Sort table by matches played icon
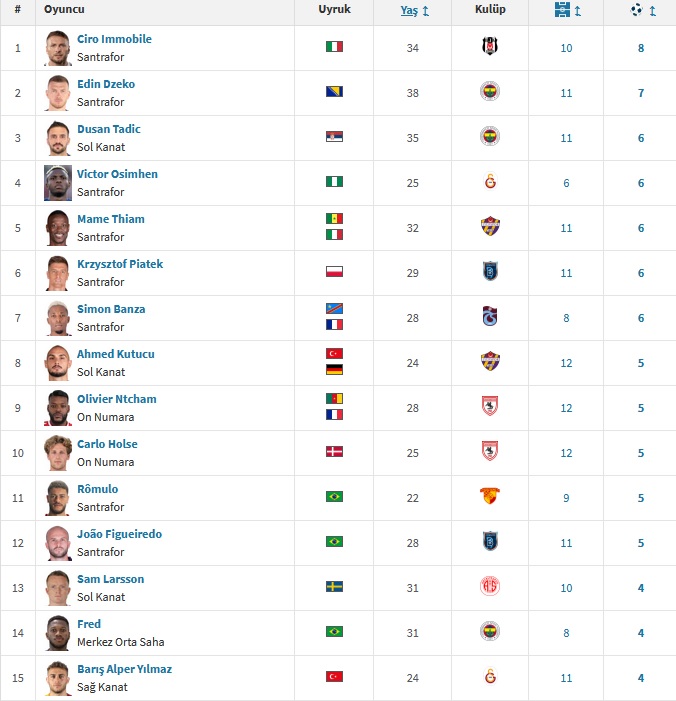676x701 pixels. tap(562, 9)
